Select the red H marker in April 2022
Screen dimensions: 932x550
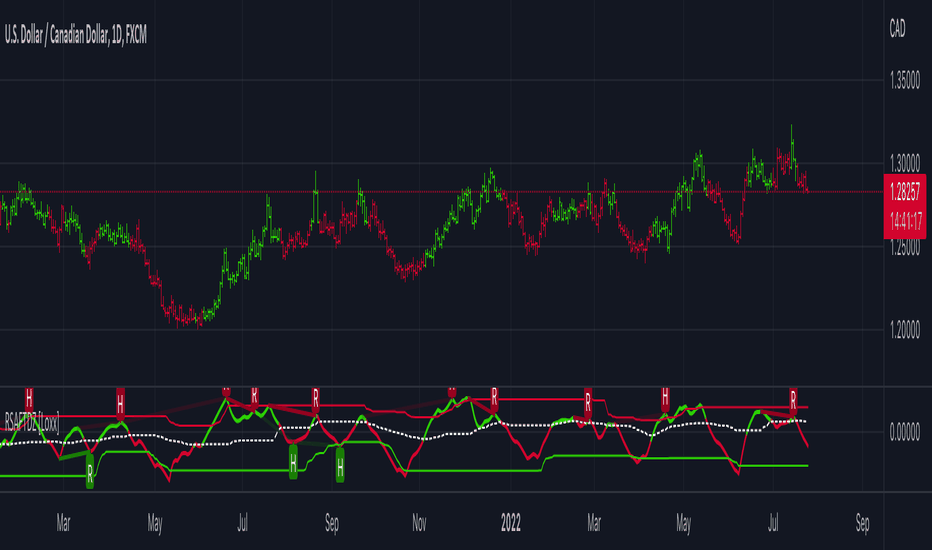coord(665,398)
